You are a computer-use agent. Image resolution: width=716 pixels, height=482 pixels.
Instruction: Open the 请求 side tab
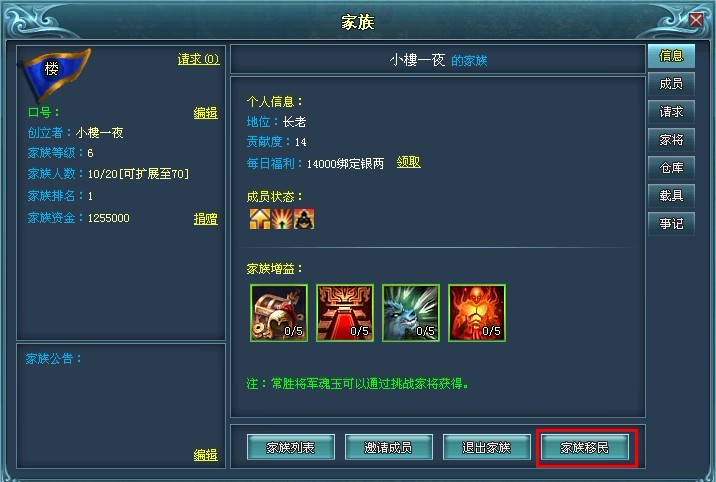671,112
